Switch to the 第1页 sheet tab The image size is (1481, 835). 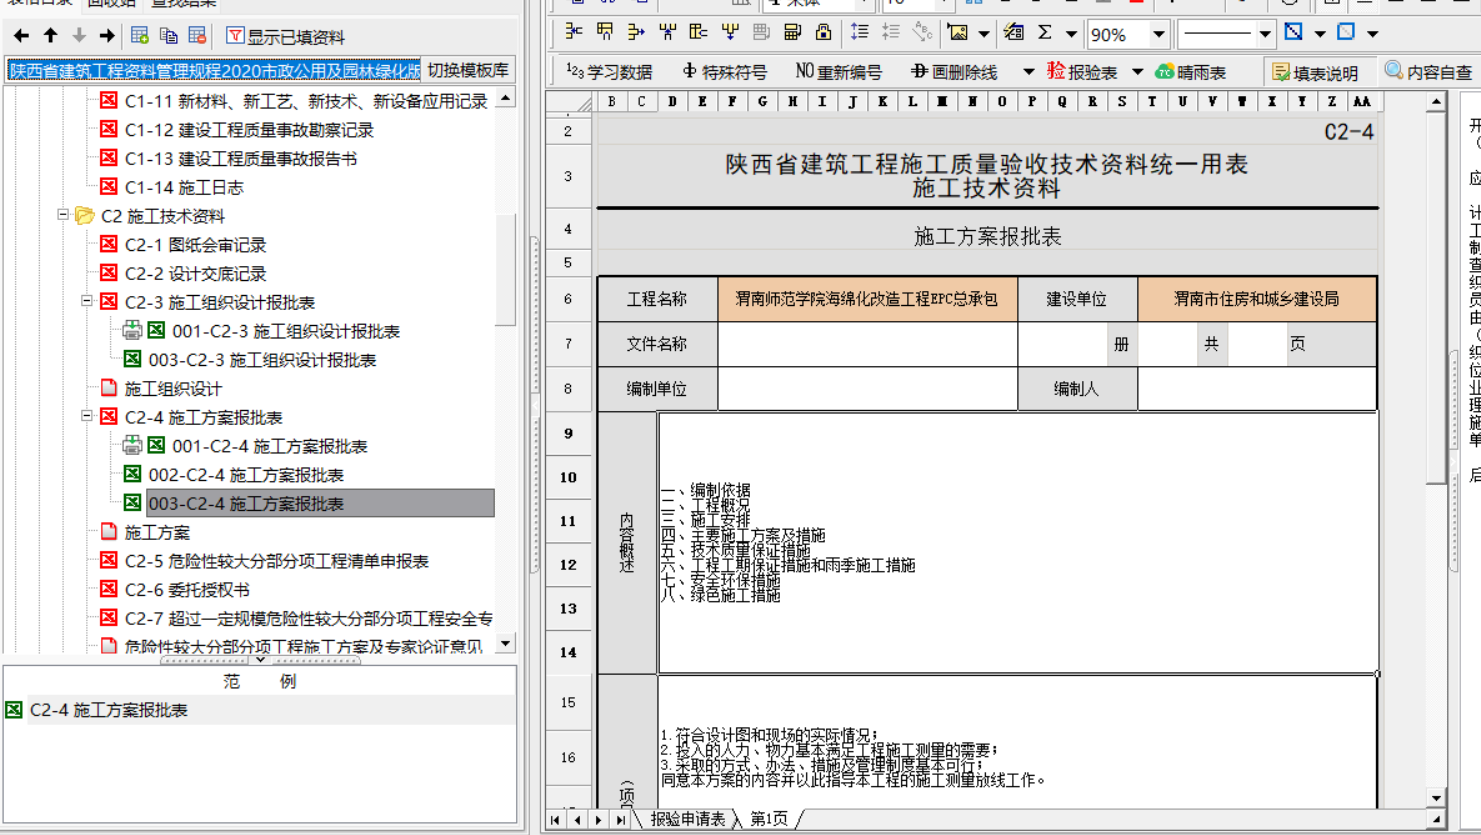click(768, 819)
